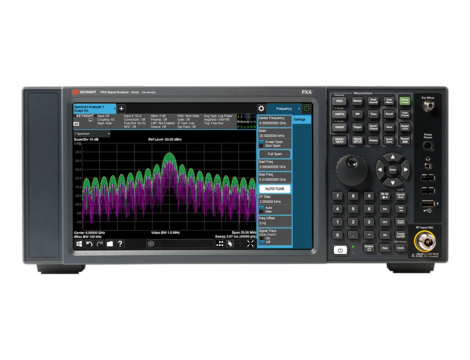Open the Atten section of the measurement bar

163,121
